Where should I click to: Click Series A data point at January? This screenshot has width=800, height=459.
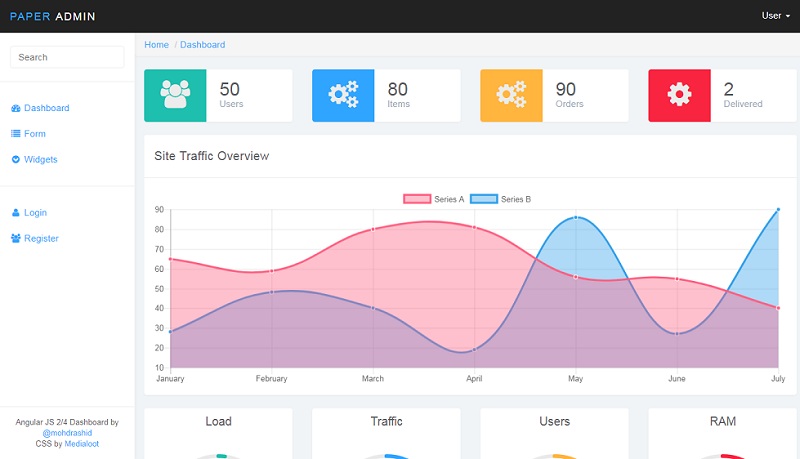coord(170,259)
